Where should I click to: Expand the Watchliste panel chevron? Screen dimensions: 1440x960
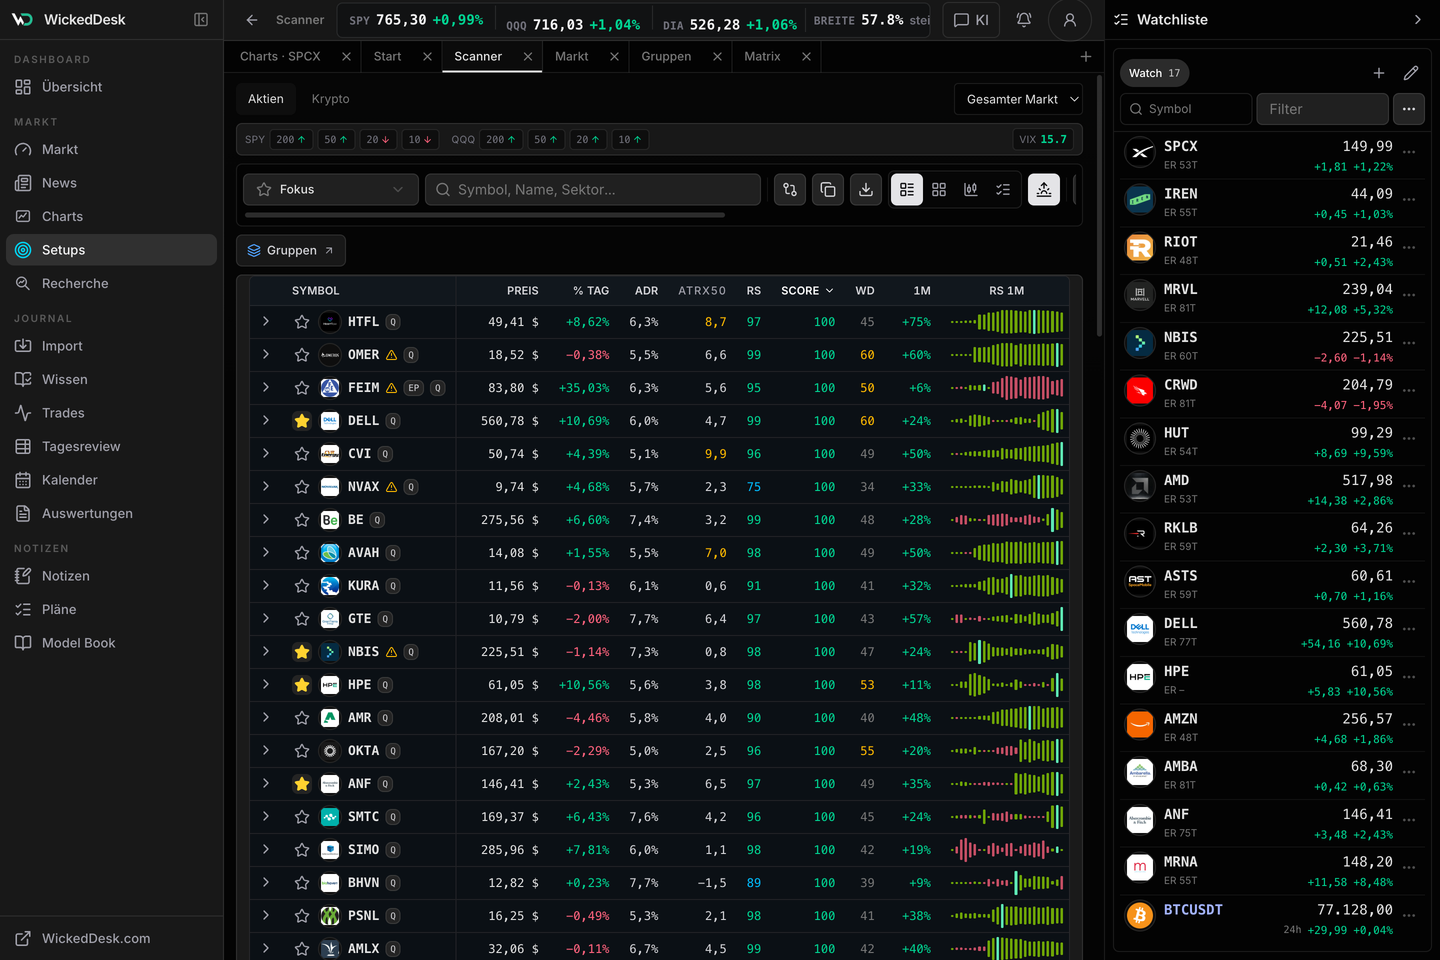pos(1417,20)
